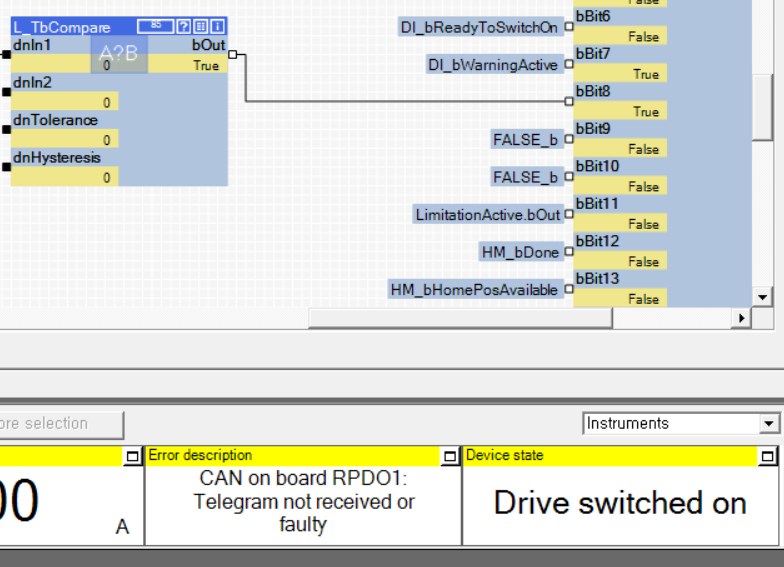Open help icon on L_TbCompare block

(x=184, y=26)
